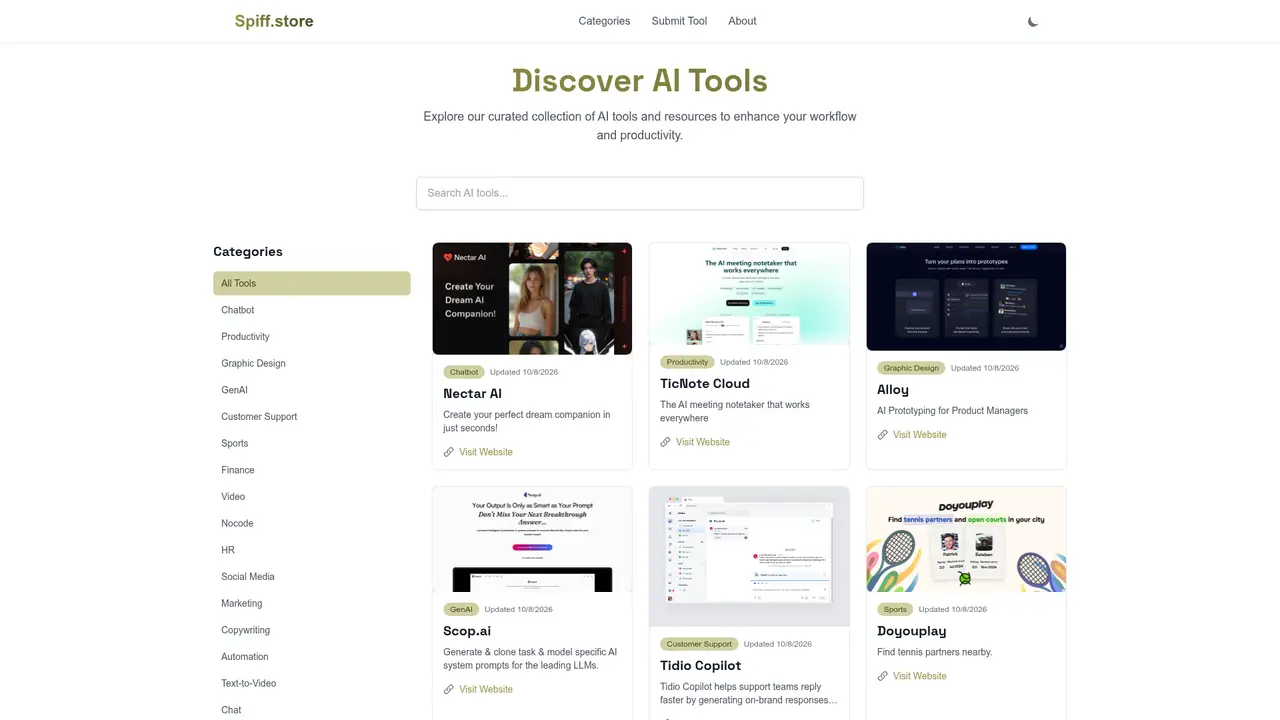Open the Alloy preview thumbnail
This screenshot has height=720, width=1280.
[966, 297]
